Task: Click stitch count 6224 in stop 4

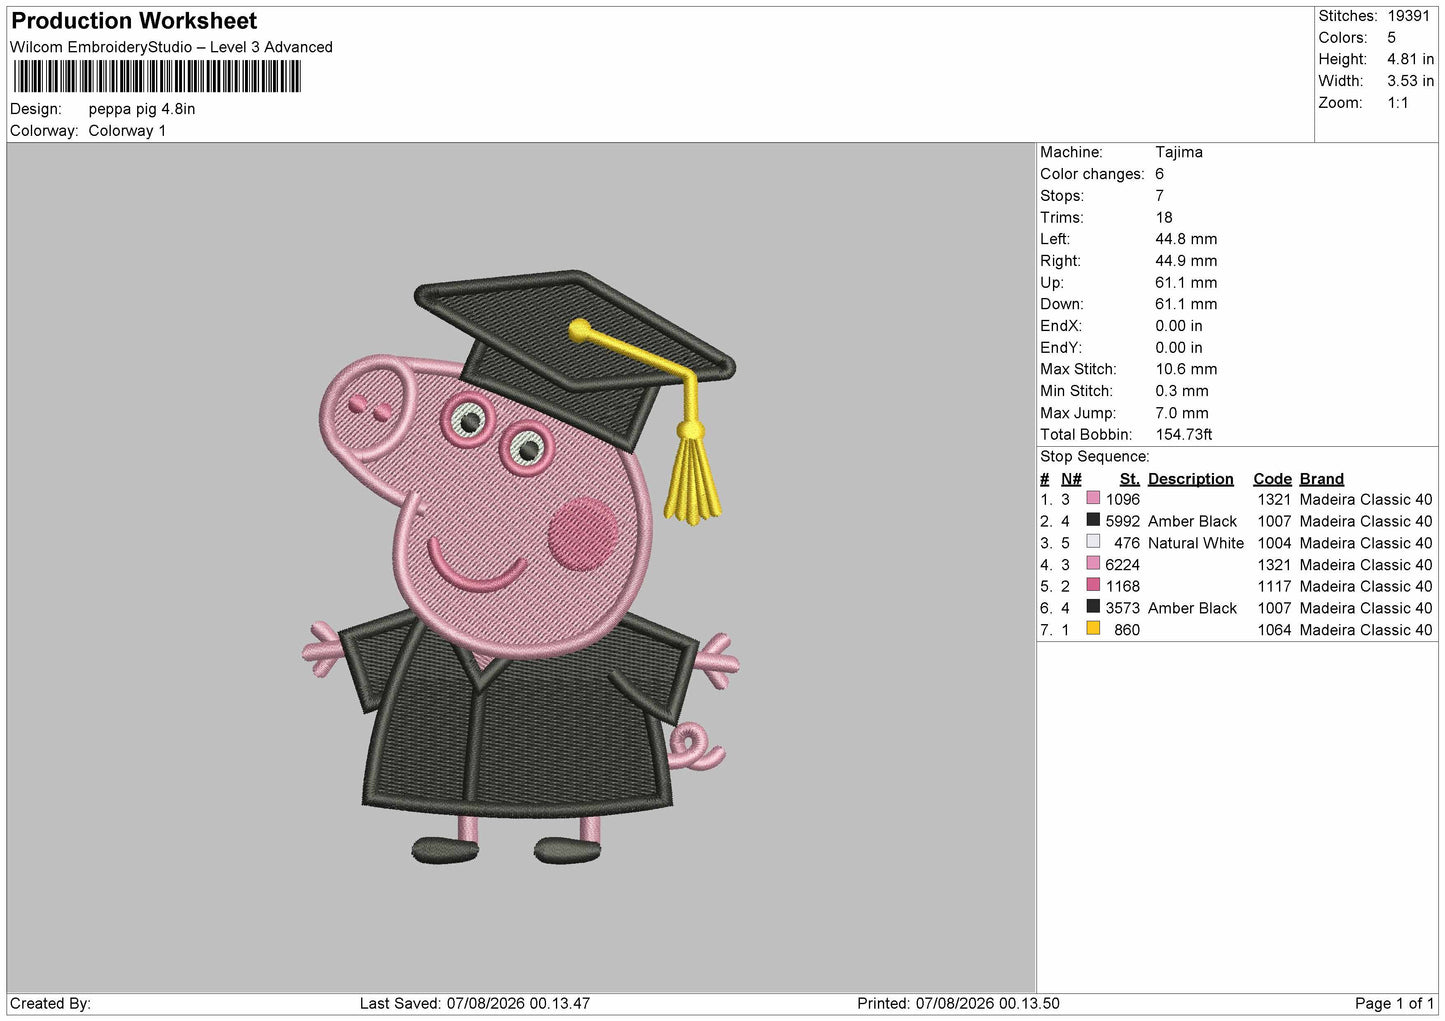Action: point(1123,565)
